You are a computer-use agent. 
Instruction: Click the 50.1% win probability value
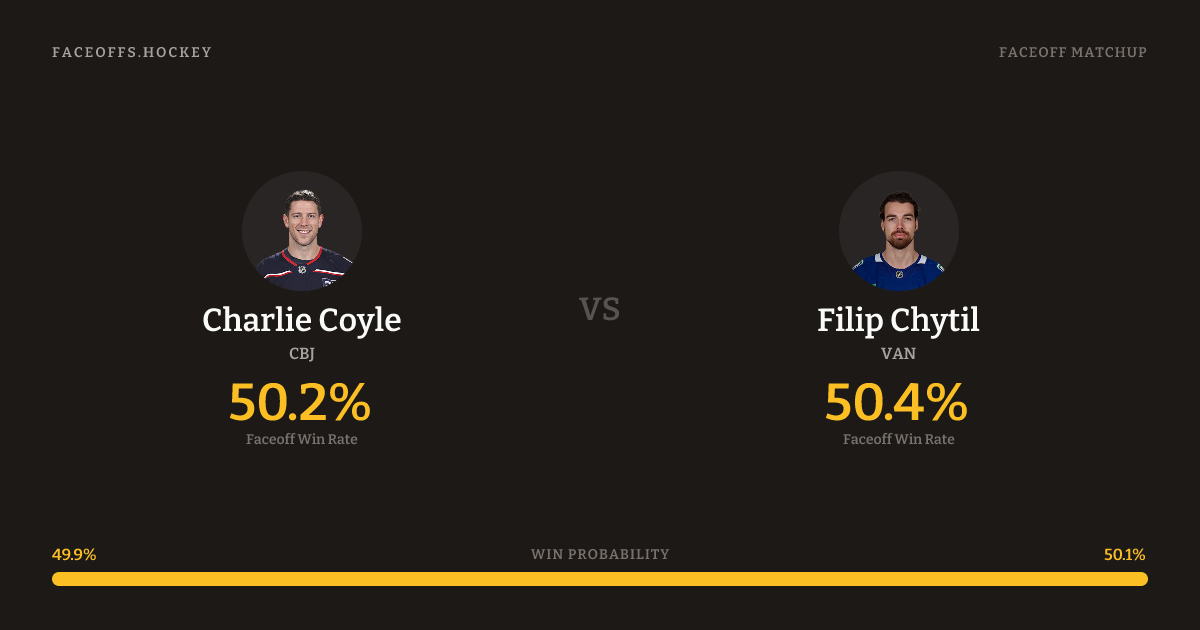pyautogui.click(x=1124, y=555)
